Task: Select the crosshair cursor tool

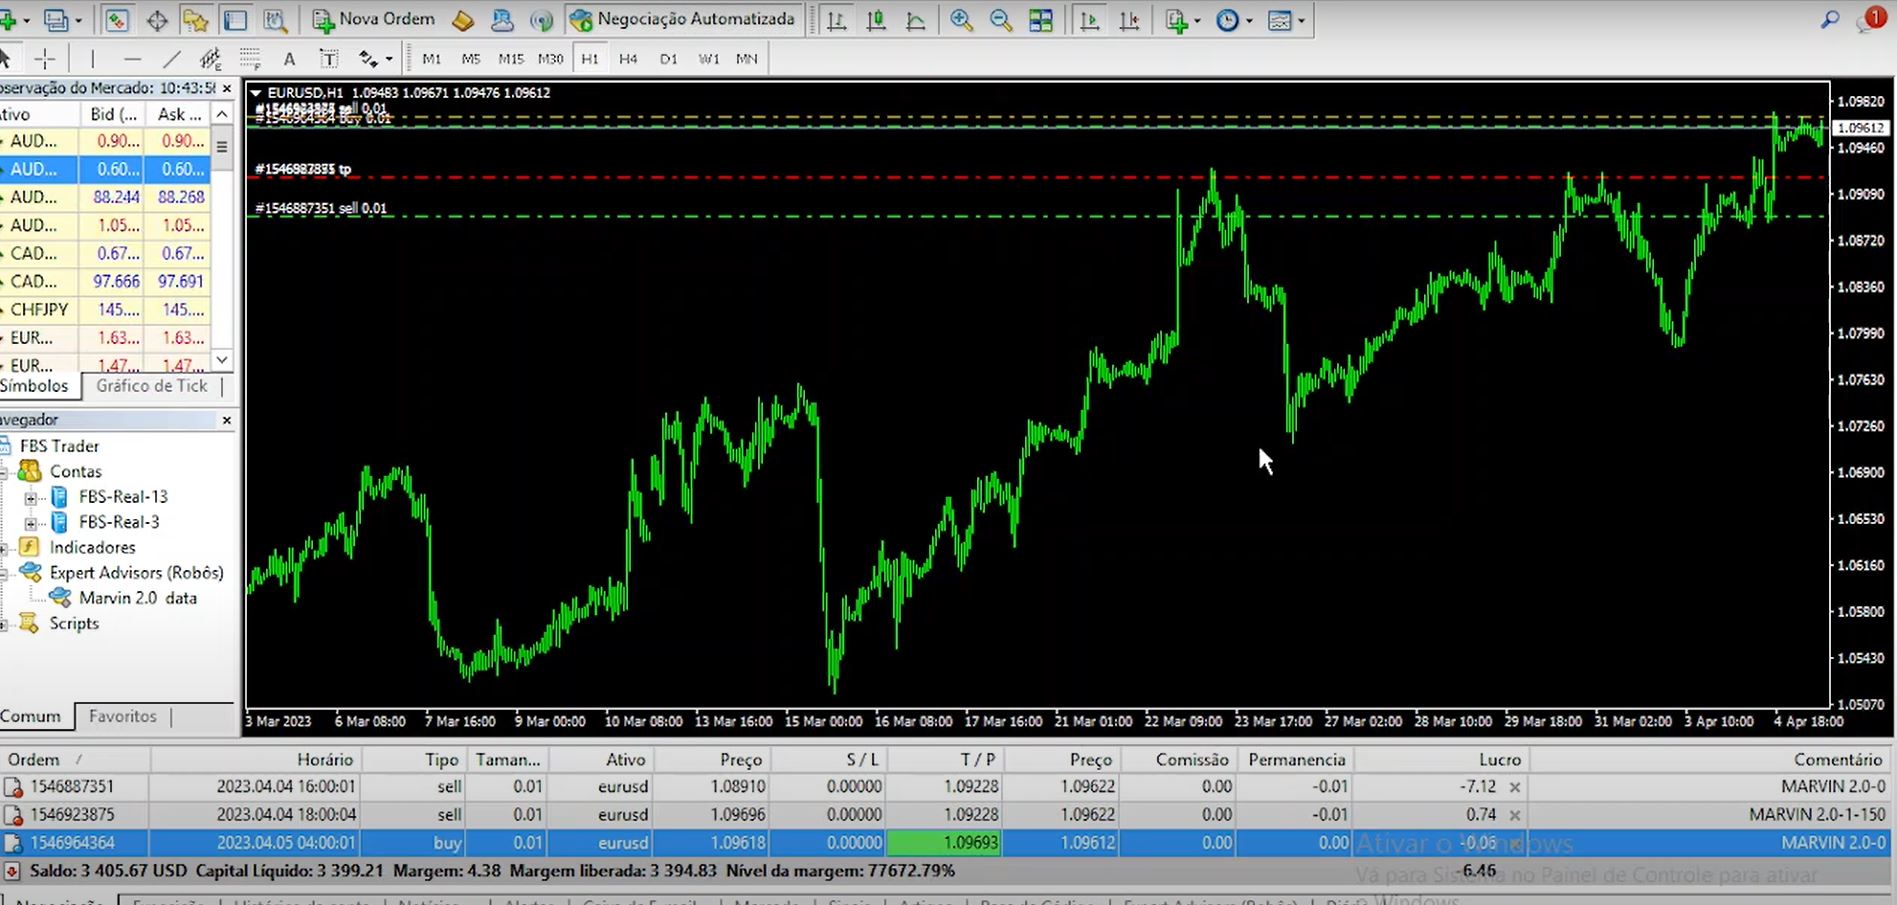Action: pyautogui.click(x=44, y=59)
